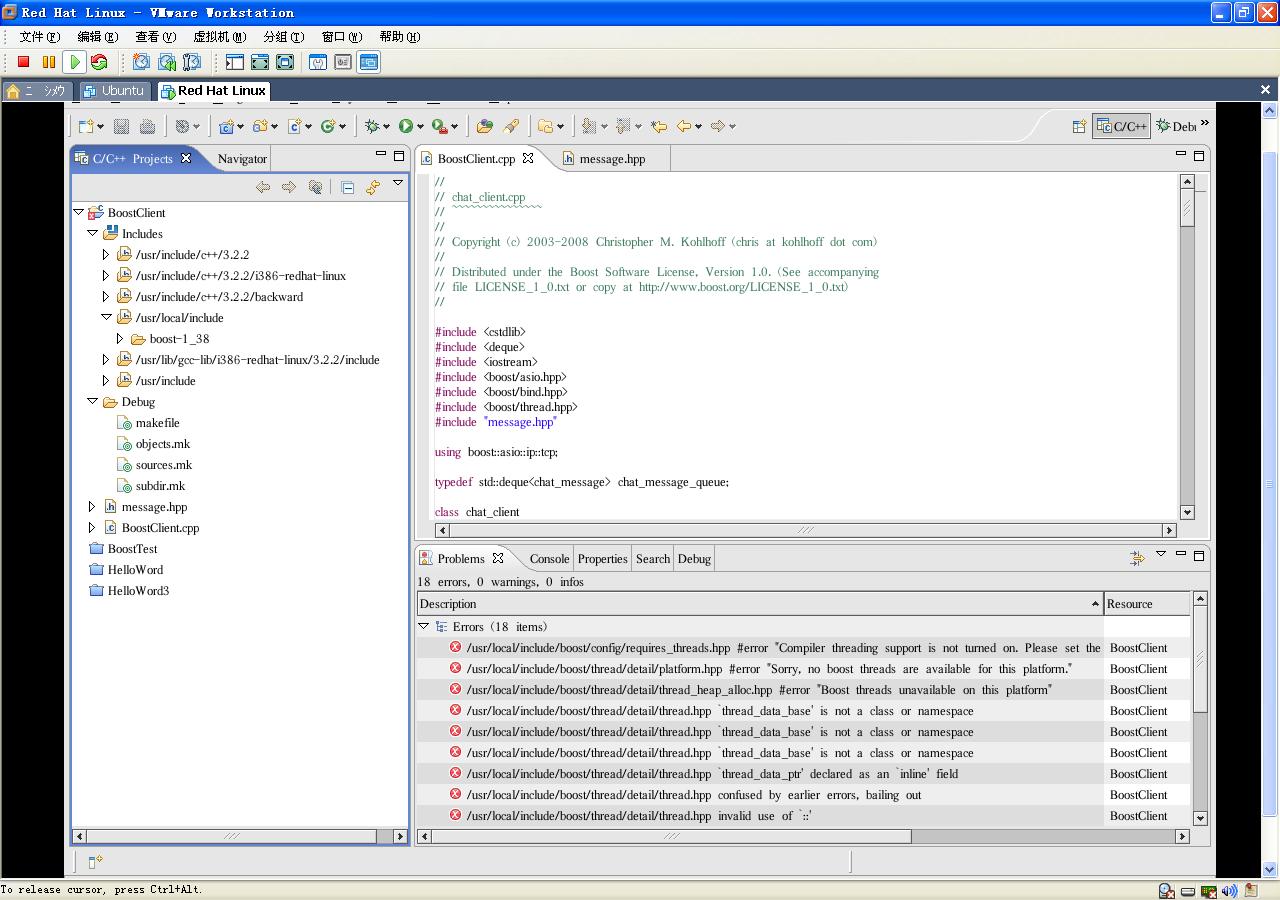
Task: Toggle VMware quick switch mode
Action: click(260, 62)
